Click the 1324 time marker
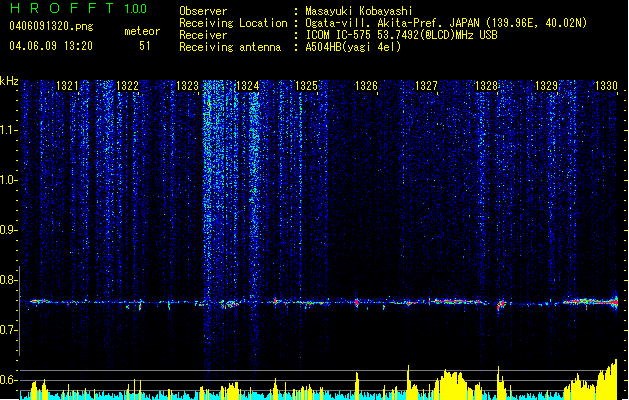Viewport: 629px width, 400px height. pos(248,85)
